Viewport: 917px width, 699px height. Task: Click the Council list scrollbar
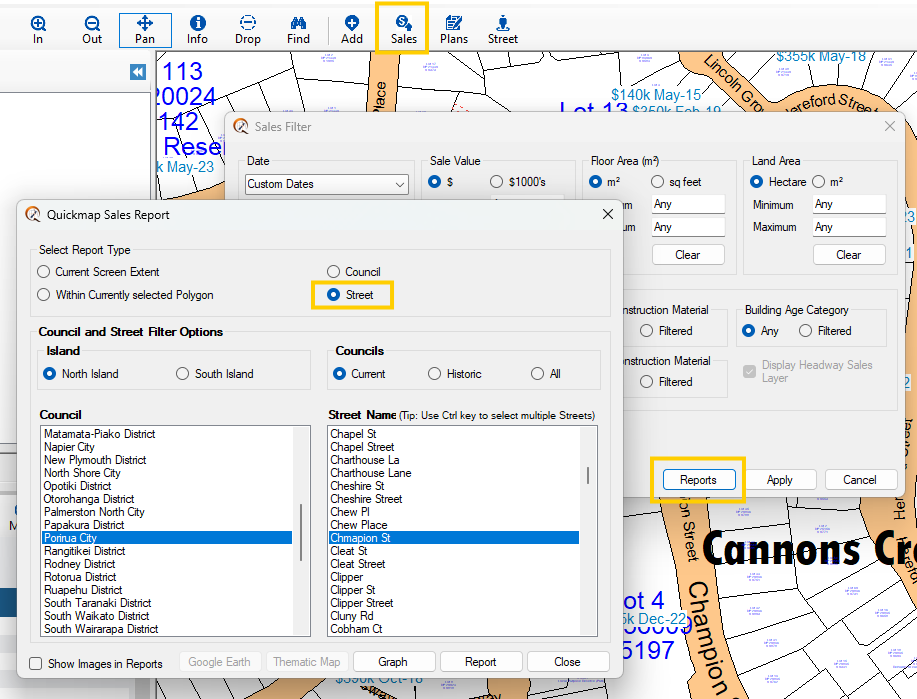coord(302,530)
